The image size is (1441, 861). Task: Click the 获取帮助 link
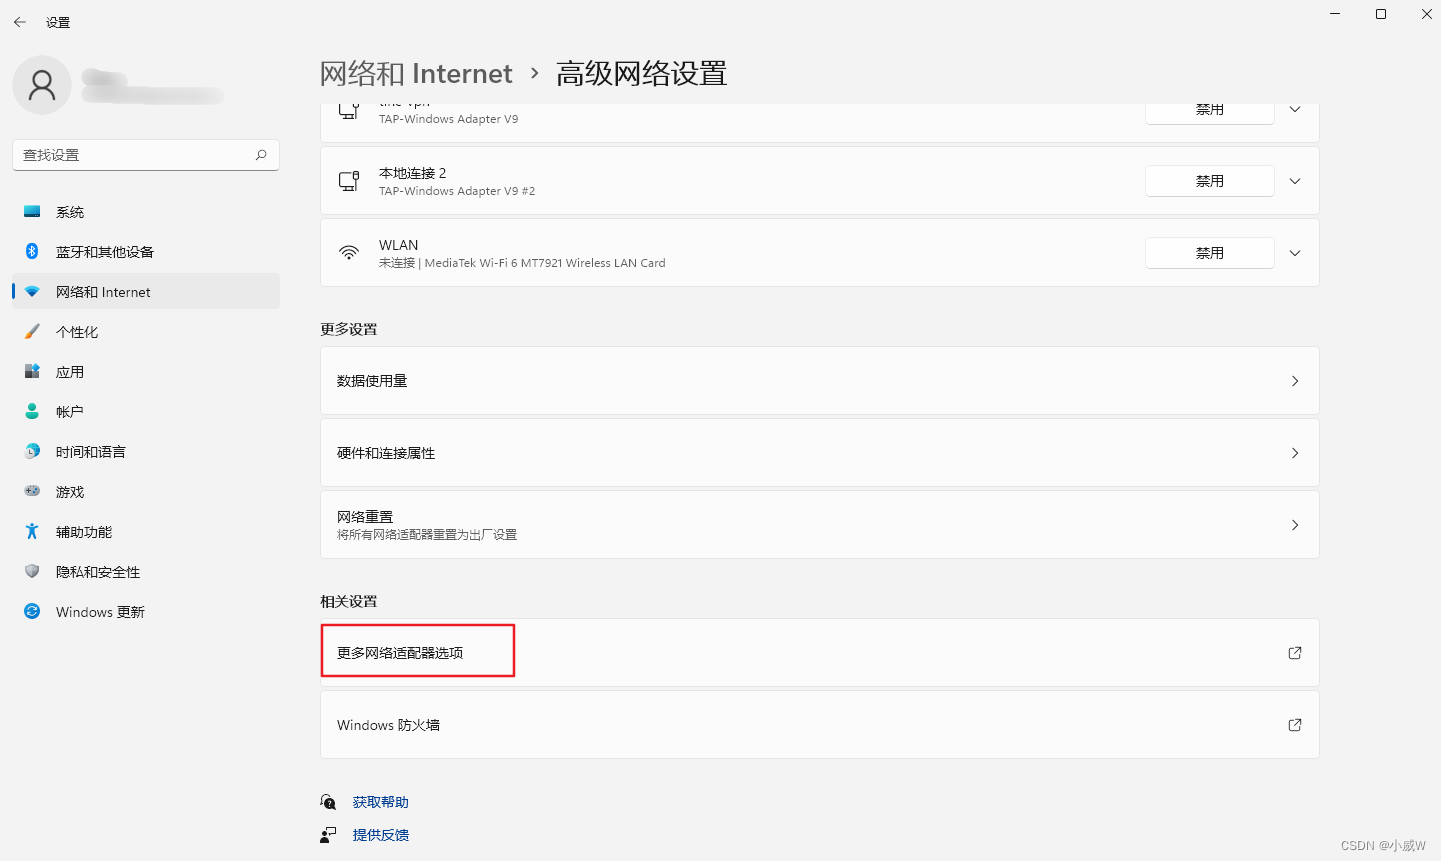381,802
